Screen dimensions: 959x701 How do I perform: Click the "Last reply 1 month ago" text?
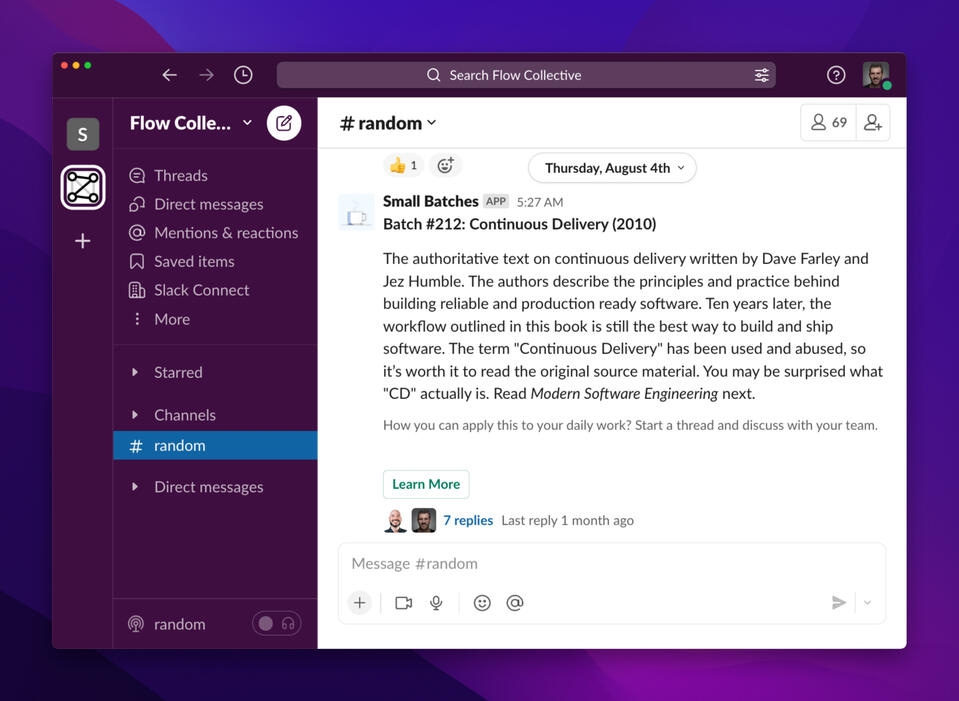coord(568,521)
